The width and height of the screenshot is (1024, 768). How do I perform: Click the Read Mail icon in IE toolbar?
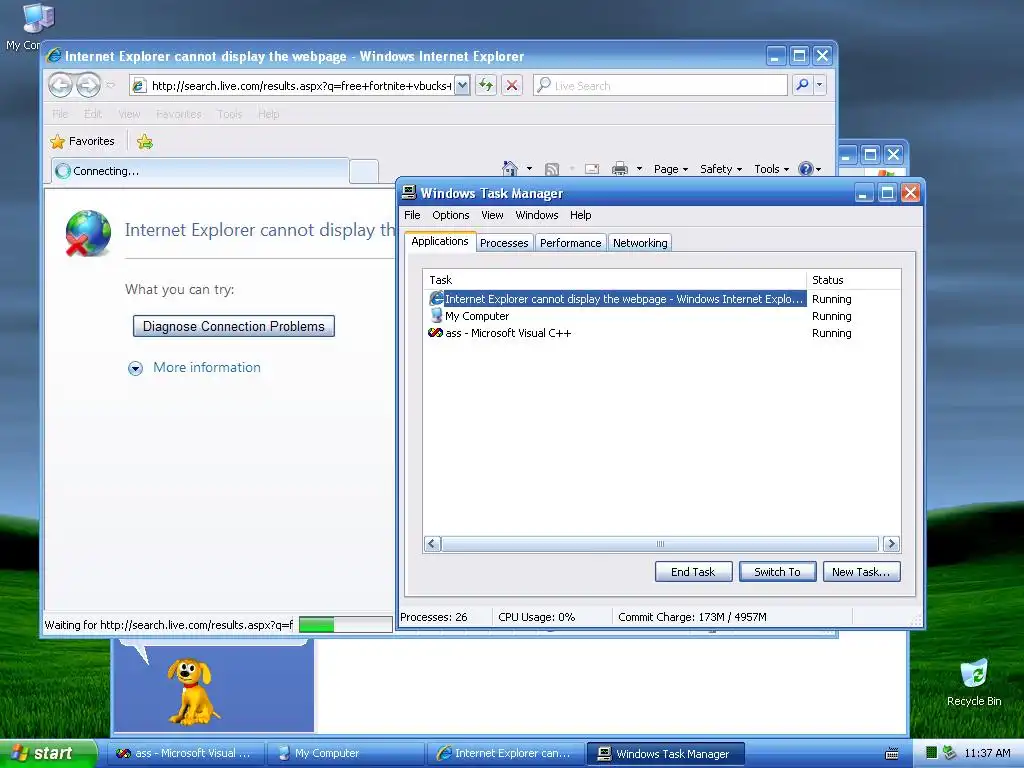click(592, 169)
